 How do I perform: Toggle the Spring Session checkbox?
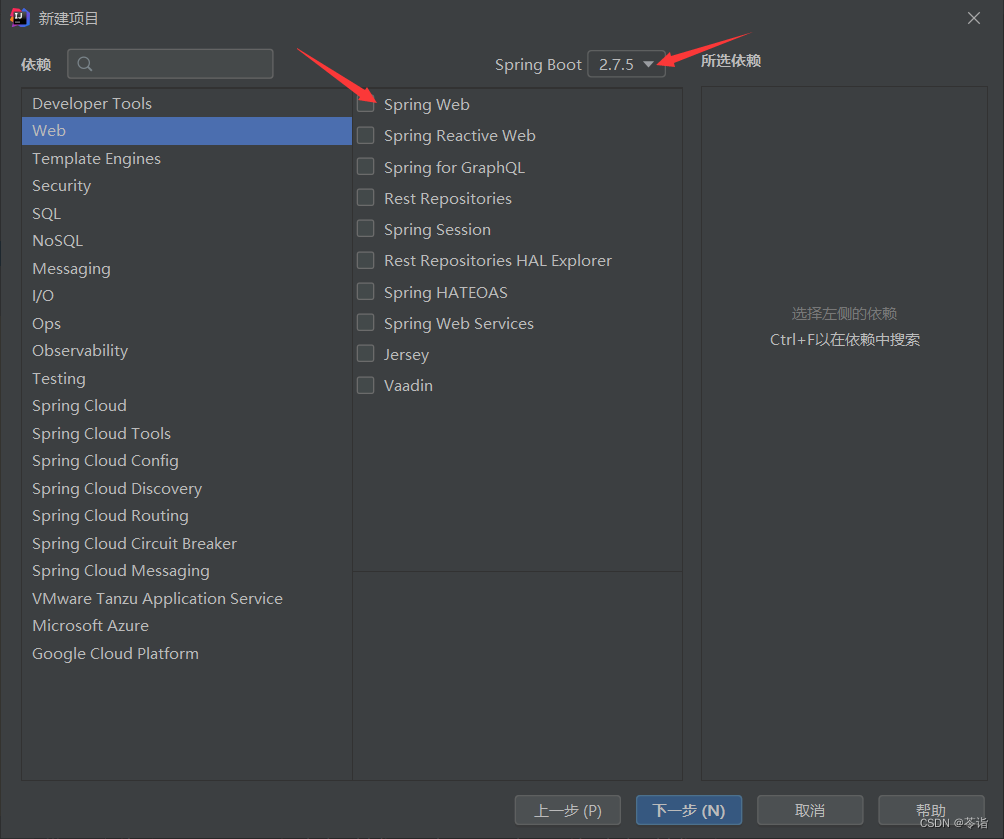point(366,229)
